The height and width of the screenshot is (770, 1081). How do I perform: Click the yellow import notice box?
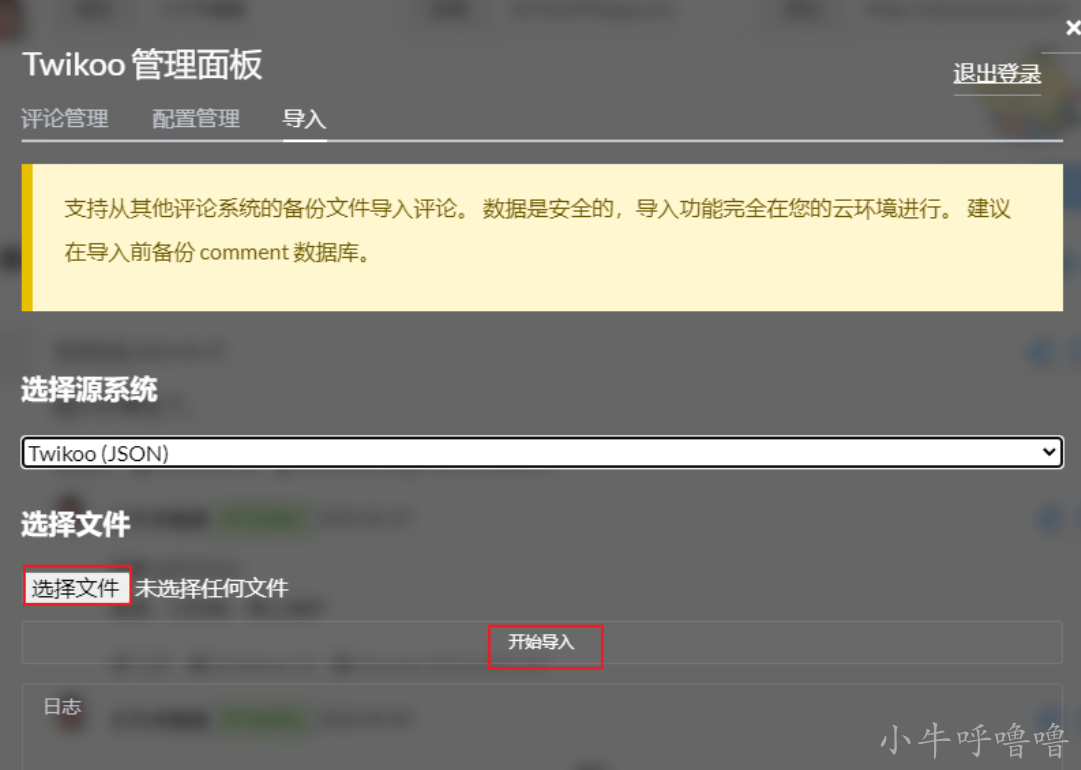[542, 237]
